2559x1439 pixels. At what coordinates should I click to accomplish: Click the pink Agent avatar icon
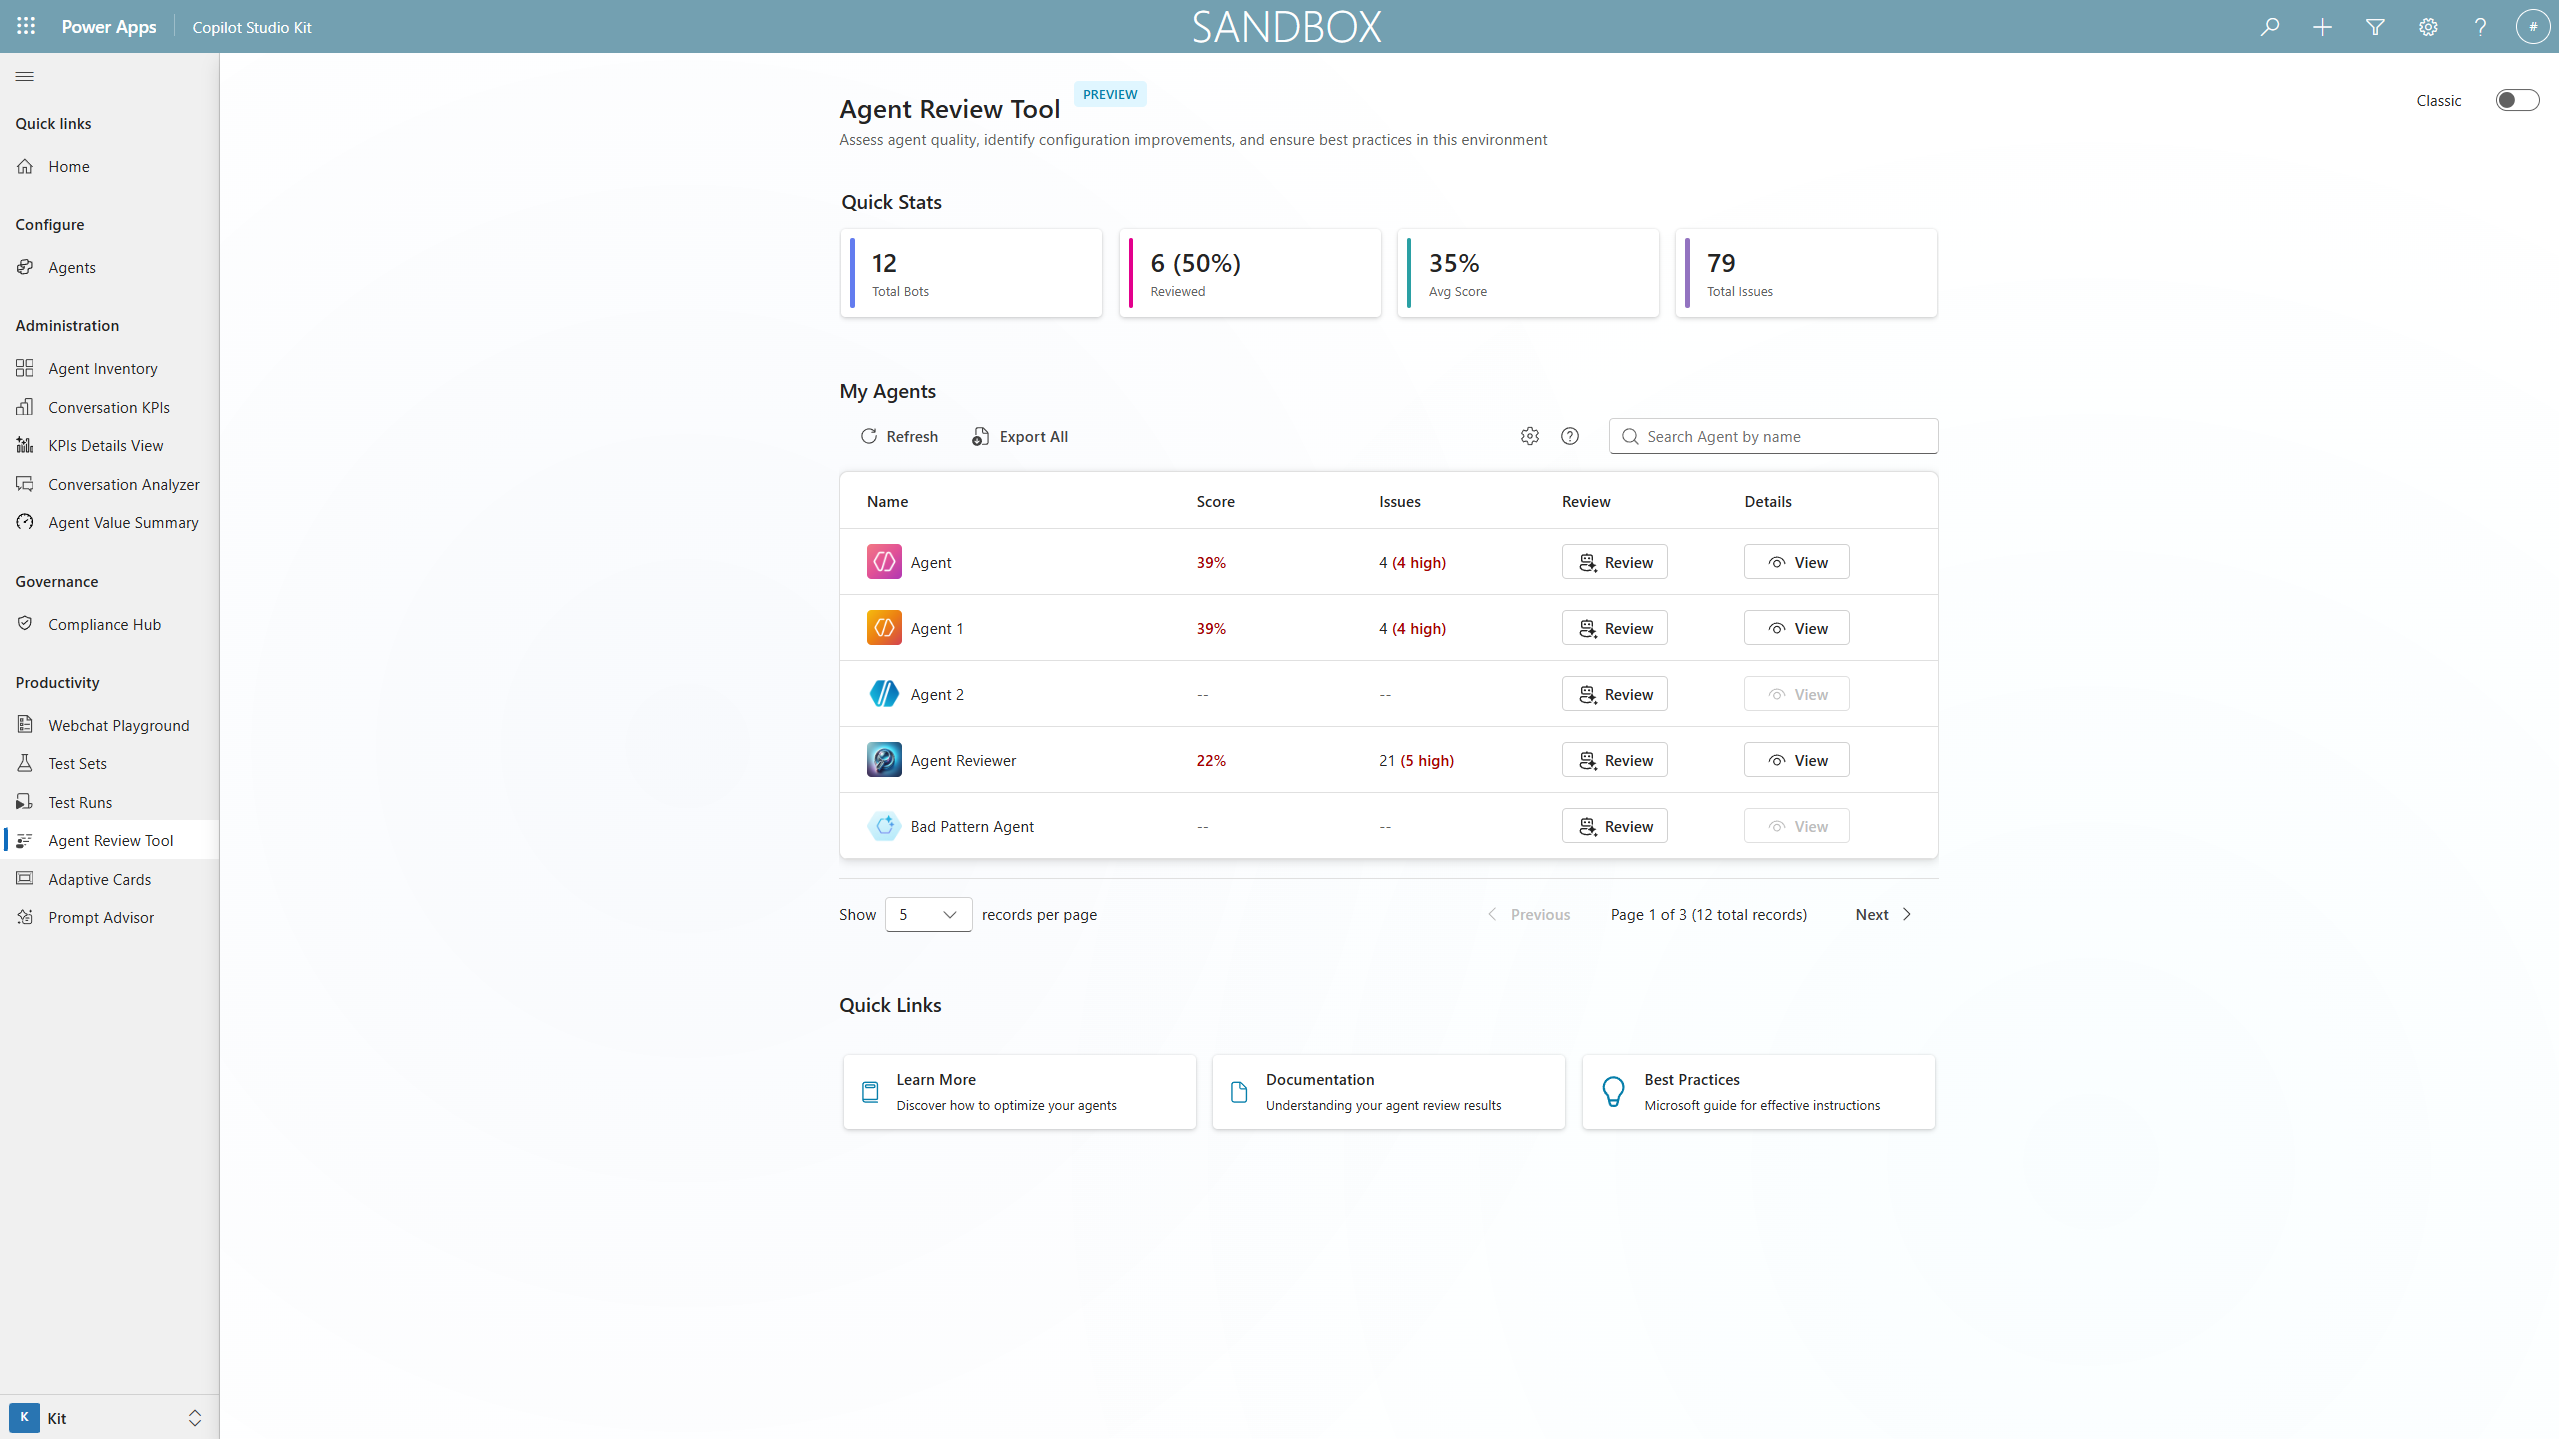pos(884,562)
